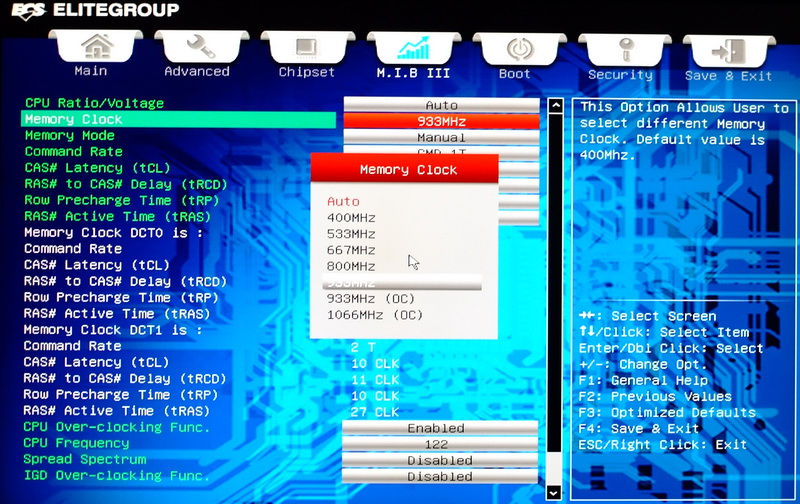Screen dimensions: 800x504
Task: Click the F2: Previous Values hint
Action: (655, 396)
